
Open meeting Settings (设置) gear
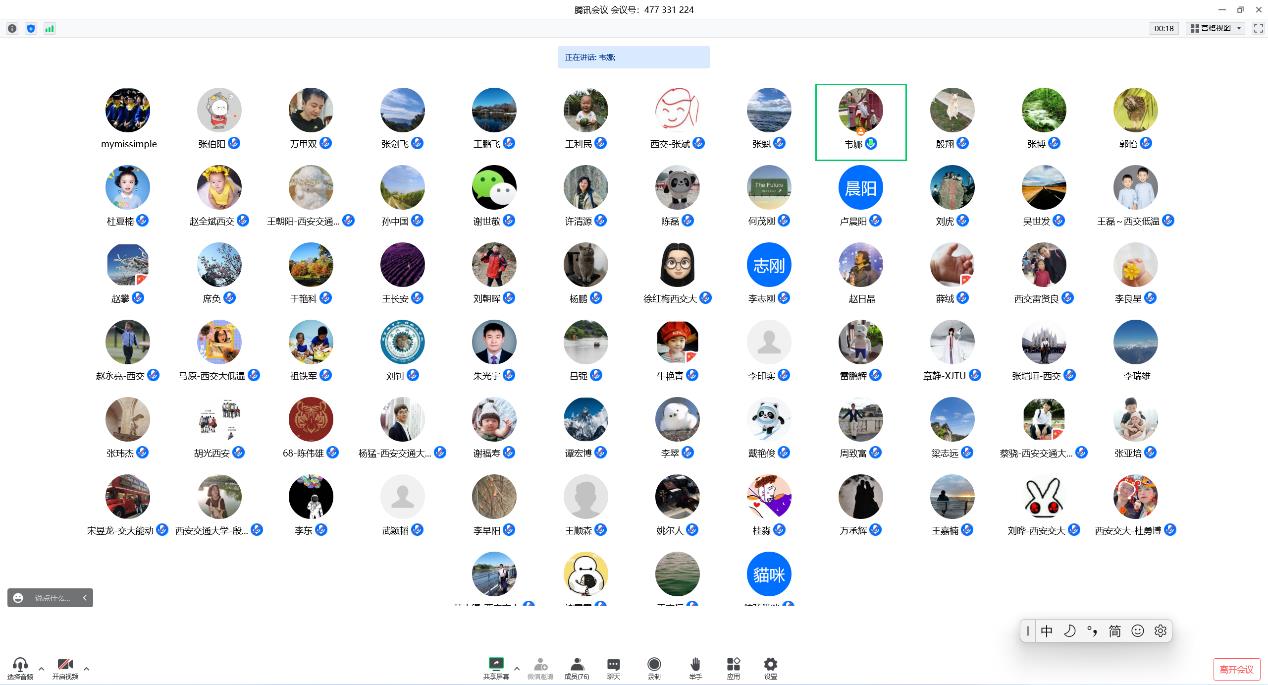click(x=770, y=666)
